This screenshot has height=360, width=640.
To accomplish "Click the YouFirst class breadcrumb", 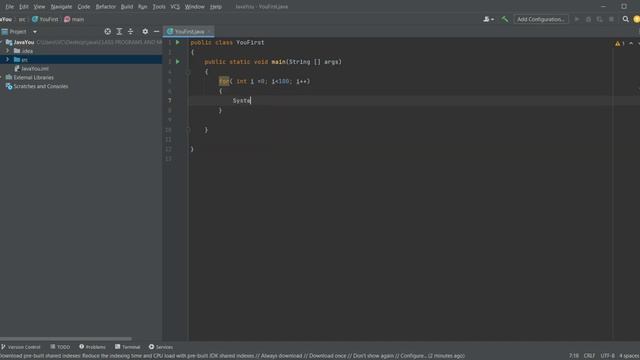I will (45, 19).
